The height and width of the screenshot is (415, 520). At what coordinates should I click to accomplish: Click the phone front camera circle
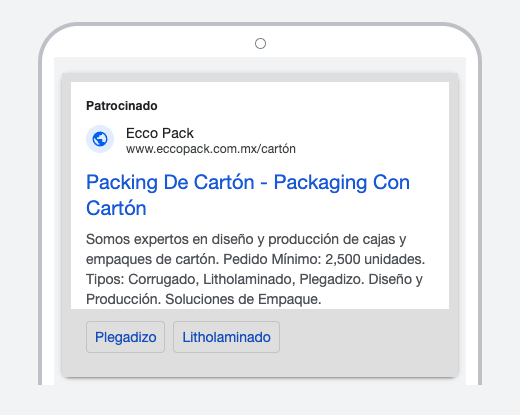(260, 44)
